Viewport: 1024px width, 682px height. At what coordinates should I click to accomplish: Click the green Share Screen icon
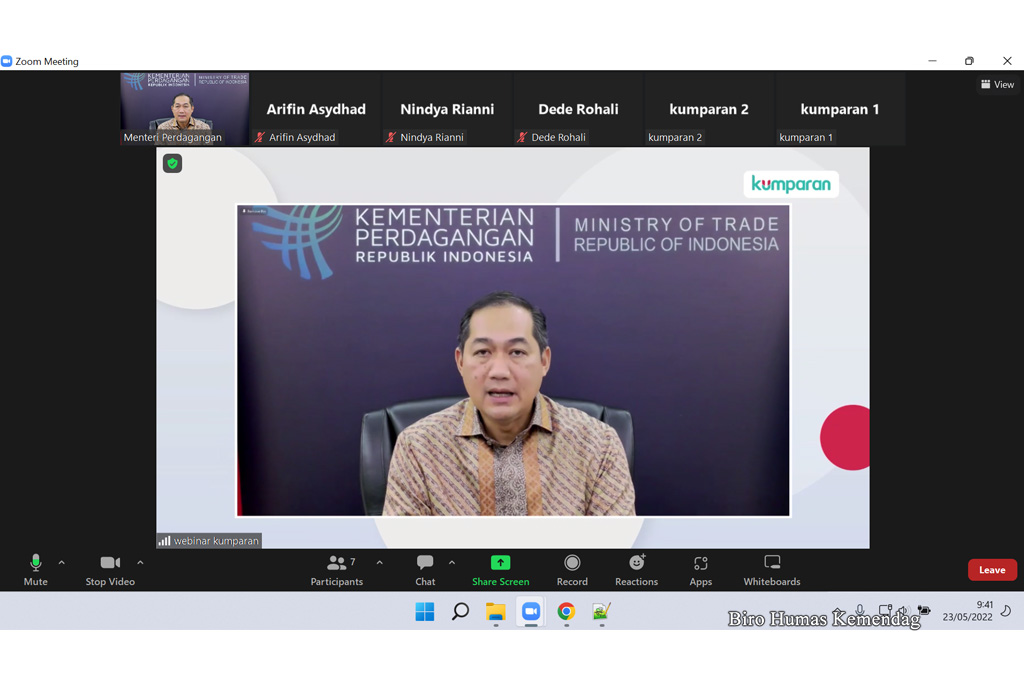[500, 563]
